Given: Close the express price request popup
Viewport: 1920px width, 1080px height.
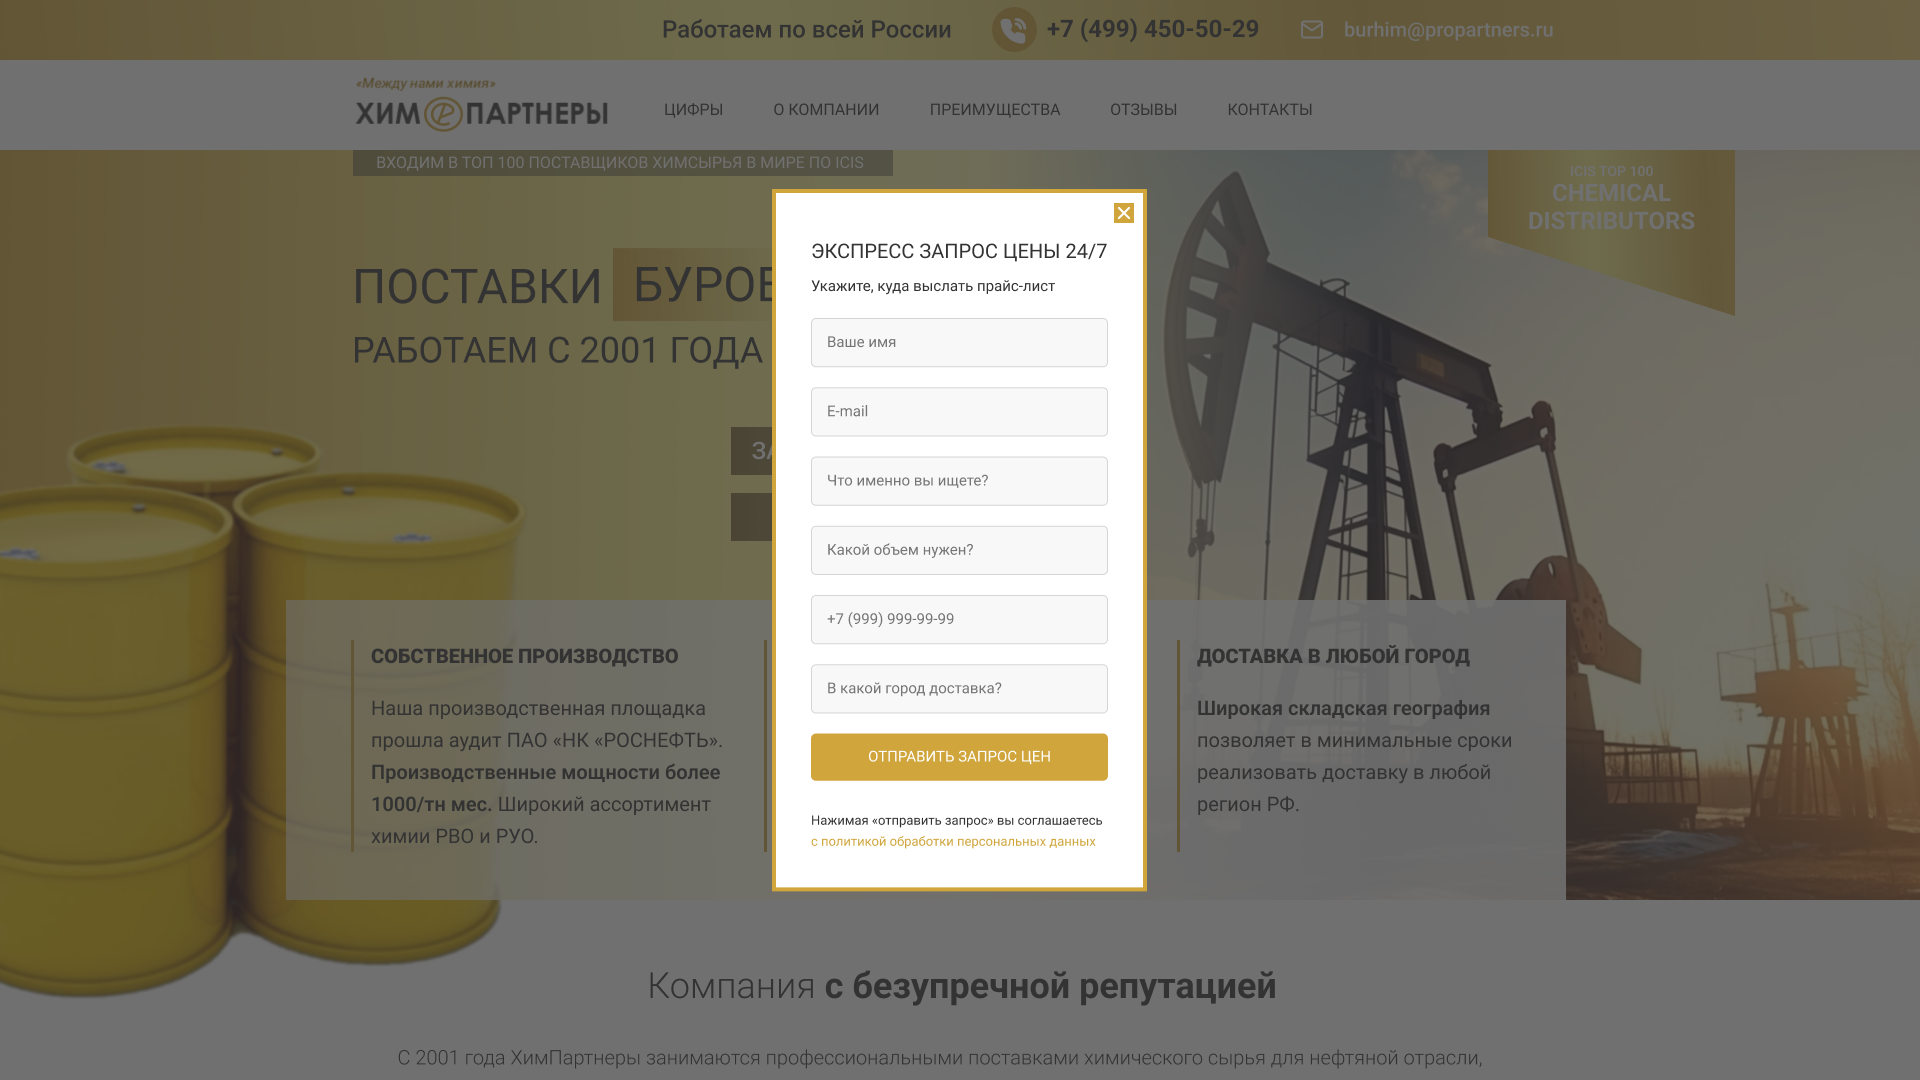Looking at the screenshot, I should coord(1124,213).
